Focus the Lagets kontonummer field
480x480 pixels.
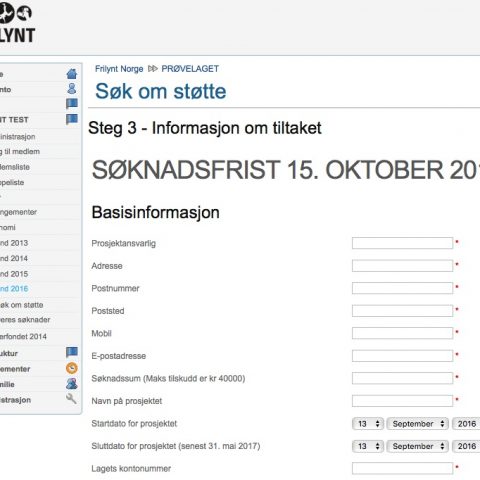click(402, 468)
